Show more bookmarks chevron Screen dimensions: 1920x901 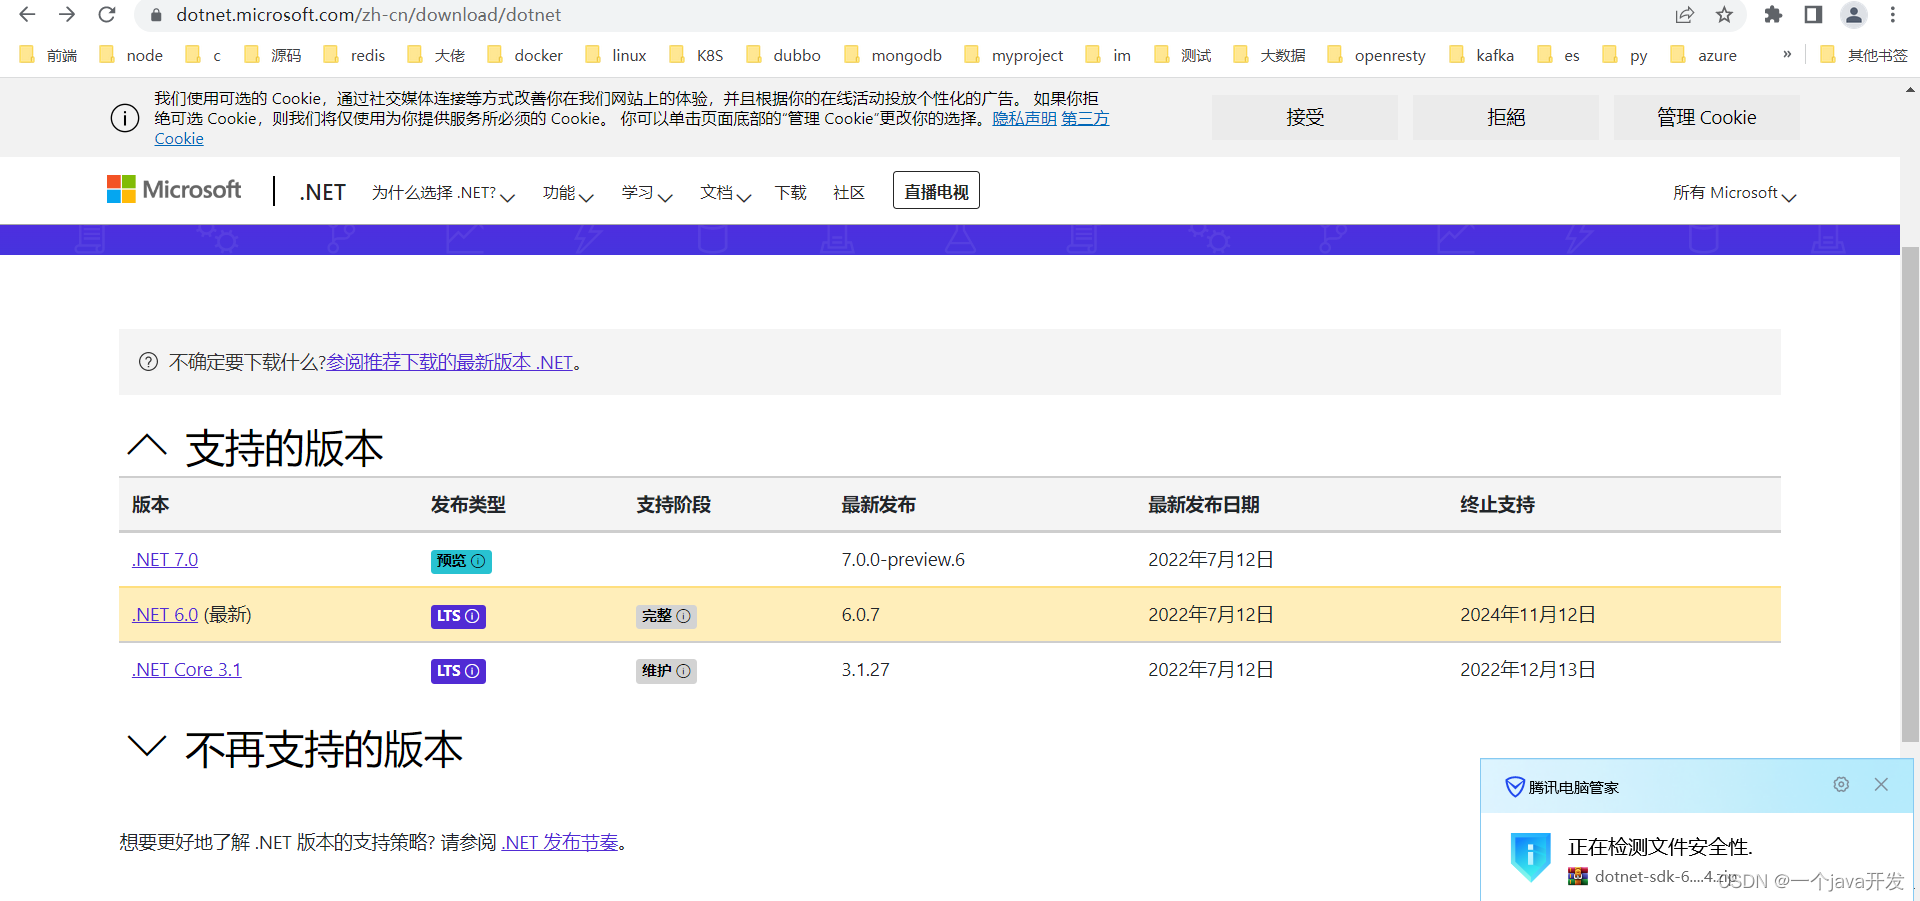click(x=1787, y=54)
